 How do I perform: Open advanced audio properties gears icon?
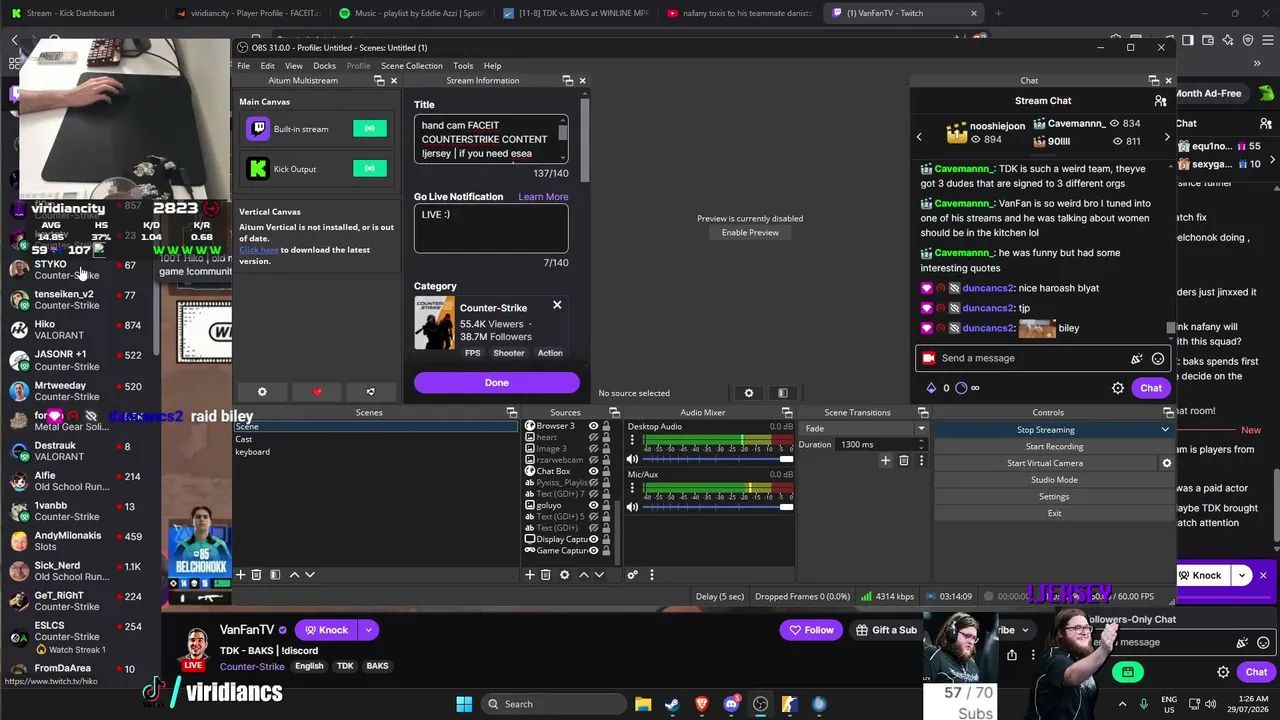[x=632, y=575]
